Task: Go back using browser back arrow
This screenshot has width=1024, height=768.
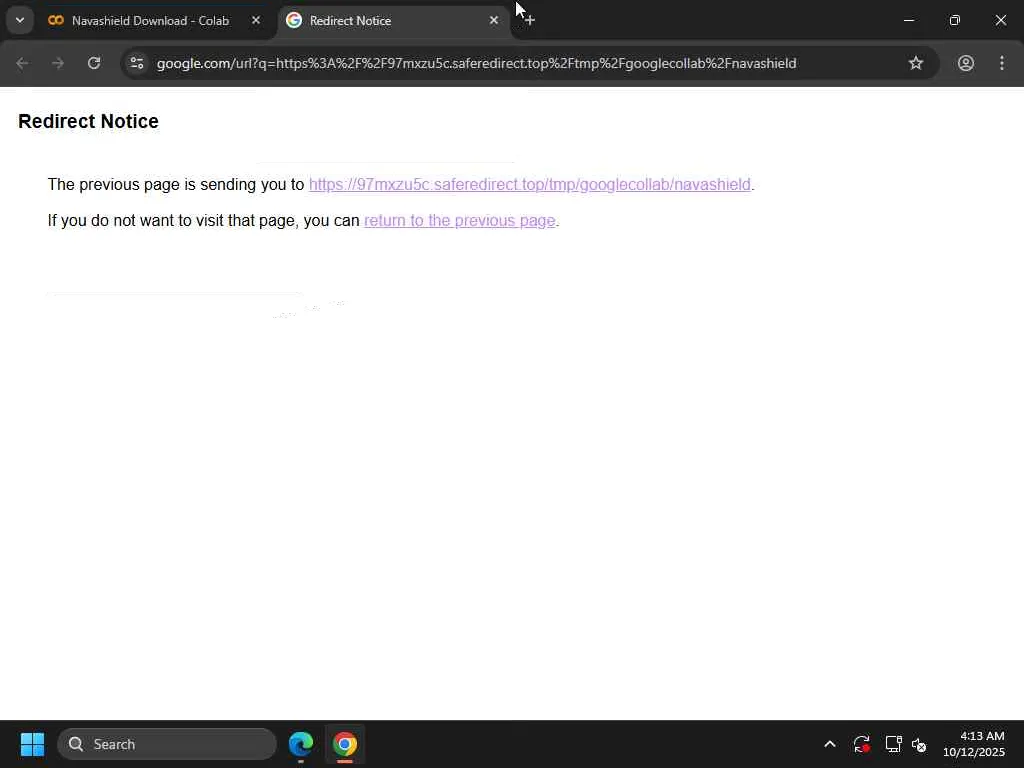Action: 22,63
